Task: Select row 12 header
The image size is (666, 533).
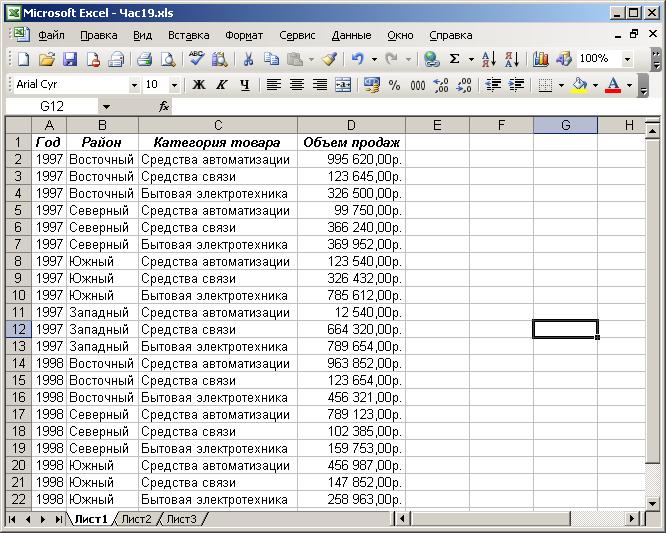Action: tap(18, 329)
